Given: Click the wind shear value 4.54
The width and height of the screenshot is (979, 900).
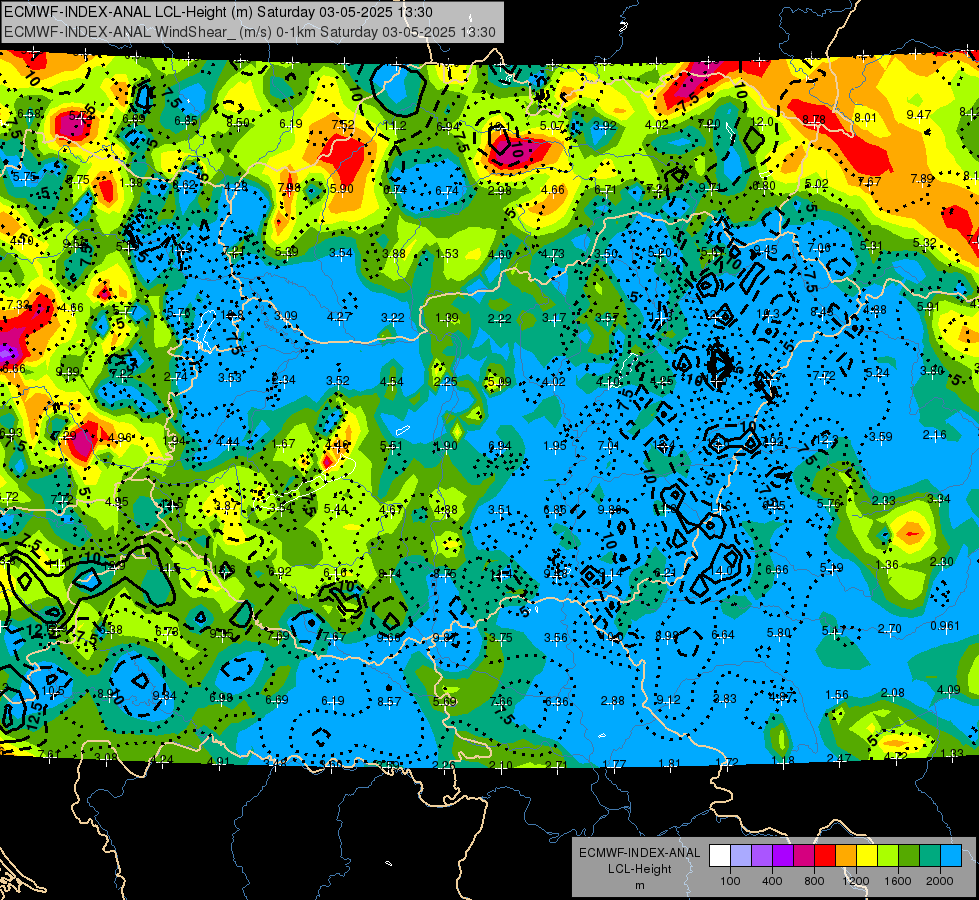Looking at the screenshot, I should (x=391, y=381).
